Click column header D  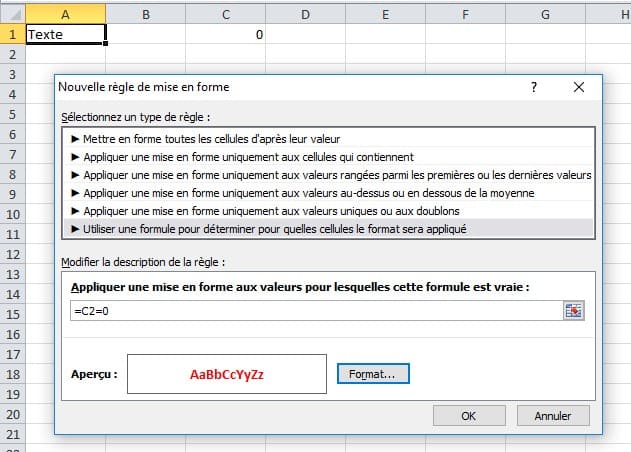[x=305, y=13]
